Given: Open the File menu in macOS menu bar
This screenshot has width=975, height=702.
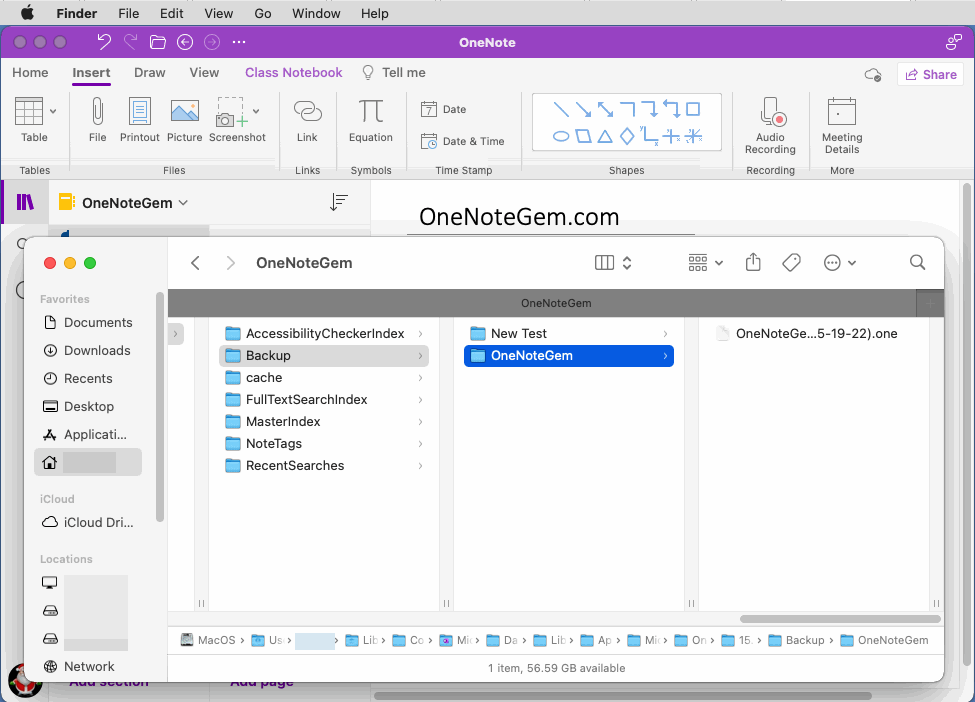Looking at the screenshot, I should [129, 13].
